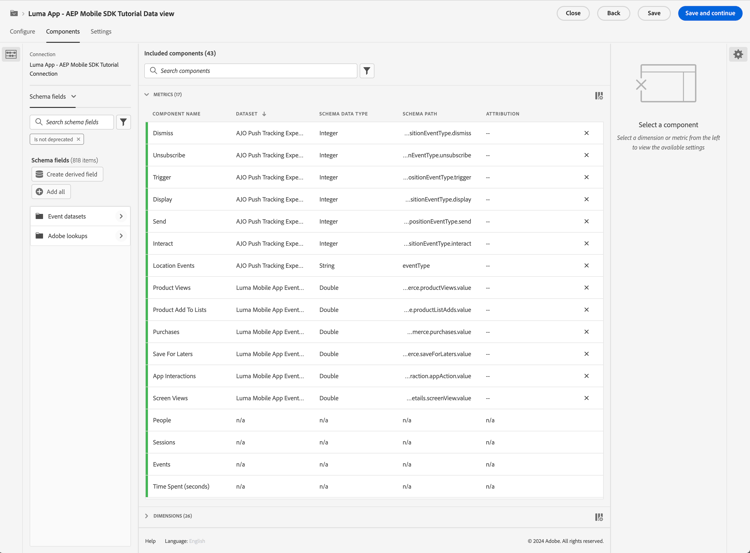Remove the Interact metric
750x553 pixels.
click(x=586, y=243)
